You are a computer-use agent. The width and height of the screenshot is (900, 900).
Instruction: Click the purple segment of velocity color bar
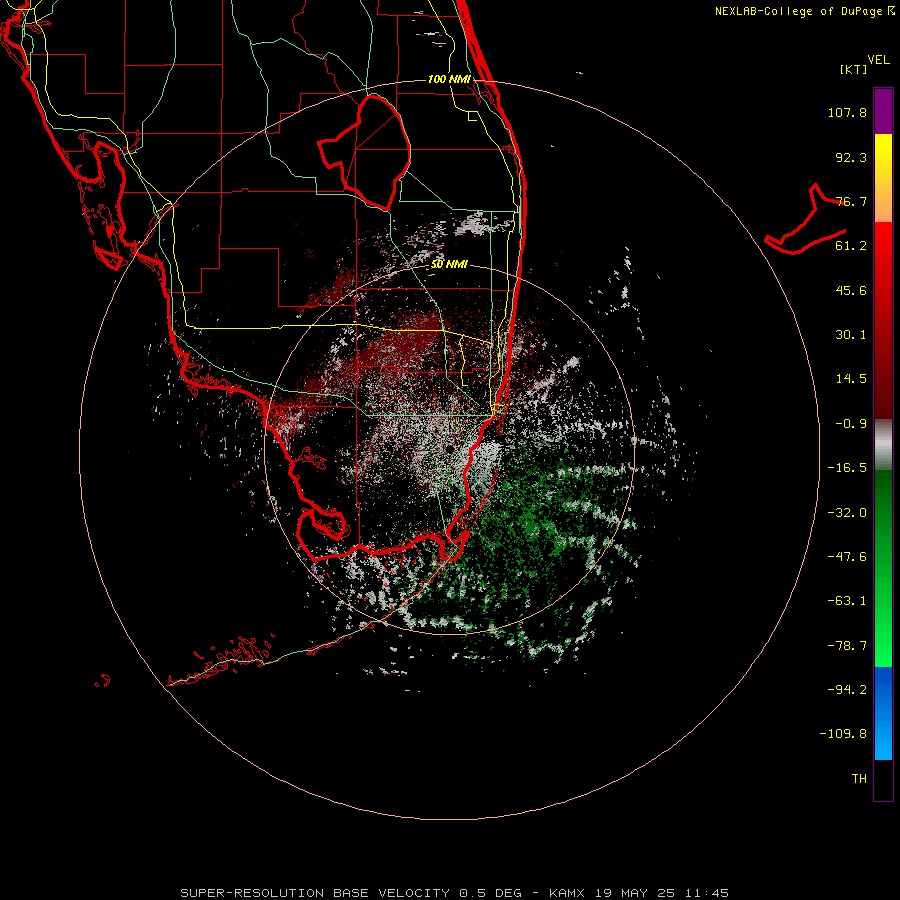[x=883, y=111]
